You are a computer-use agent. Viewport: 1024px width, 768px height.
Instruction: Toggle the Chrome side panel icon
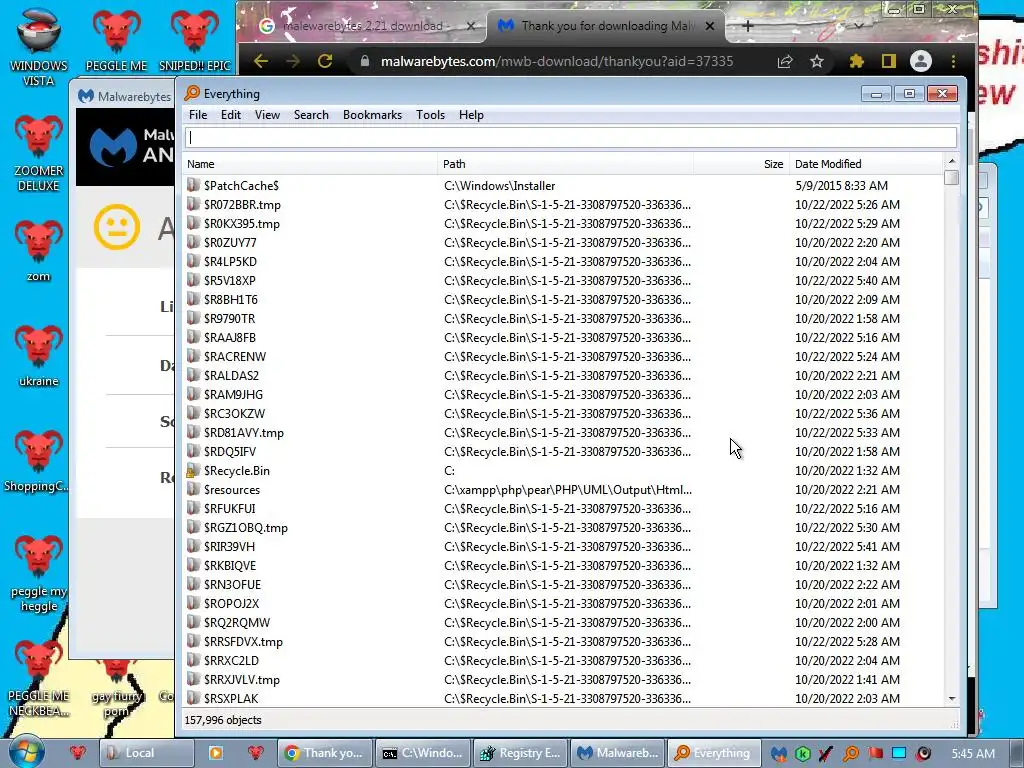coord(888,61)
